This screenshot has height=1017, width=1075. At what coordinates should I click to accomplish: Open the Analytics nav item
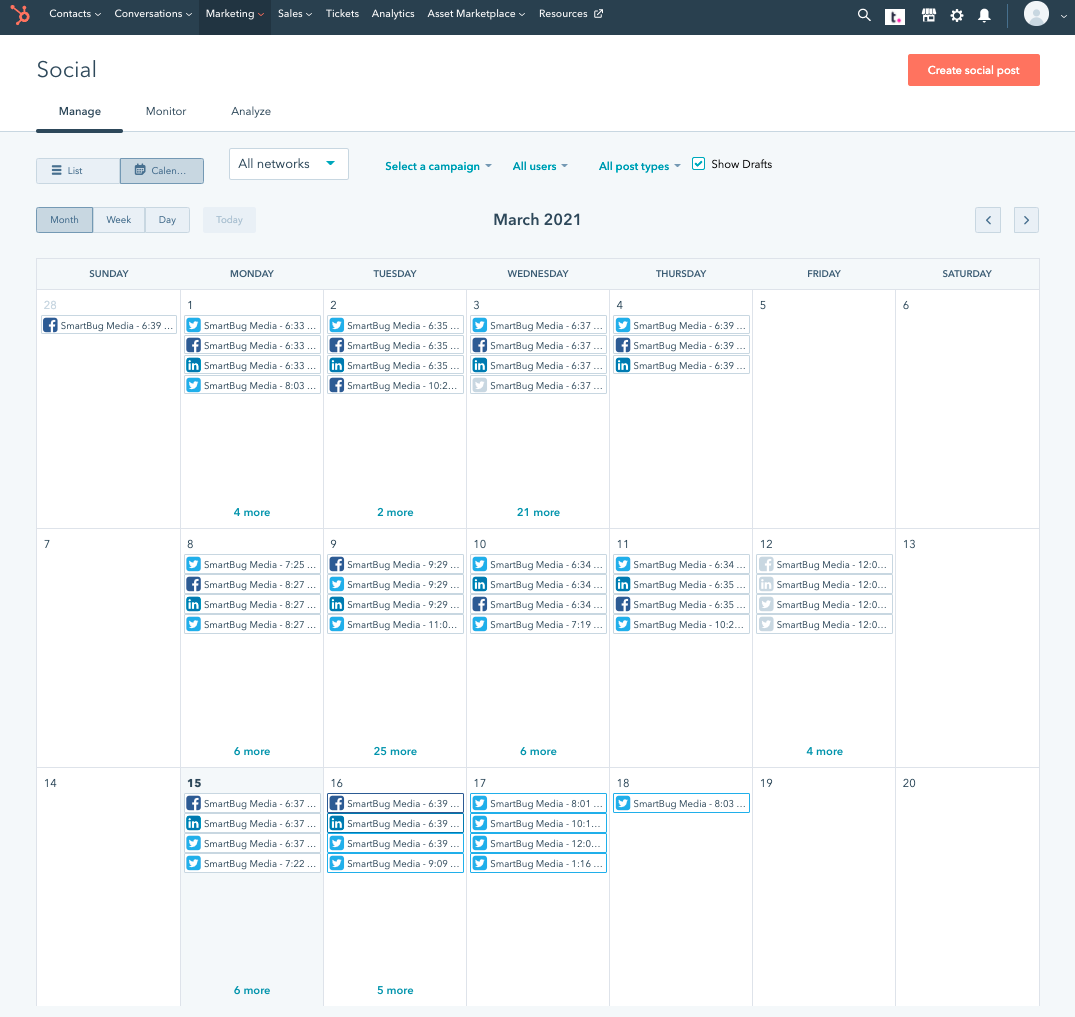[x=393, y=14]
